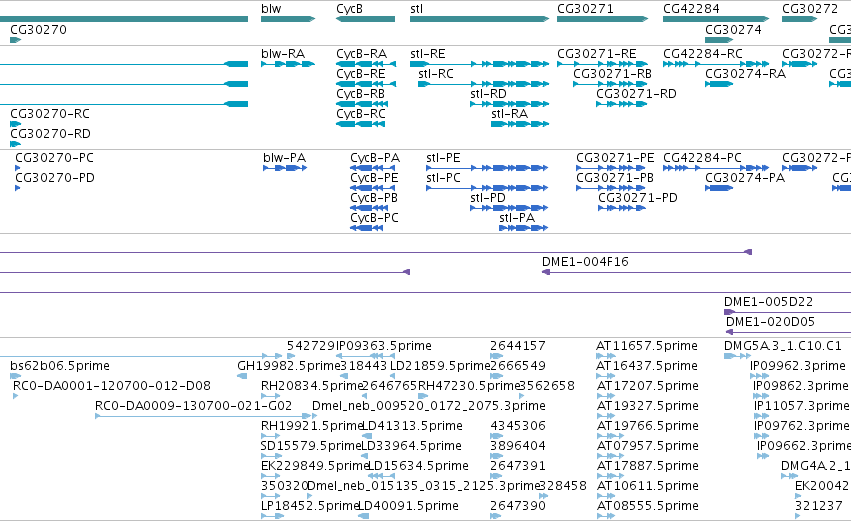
Task: Open the CG30270-RC transcript label
Action: (50, 114)
